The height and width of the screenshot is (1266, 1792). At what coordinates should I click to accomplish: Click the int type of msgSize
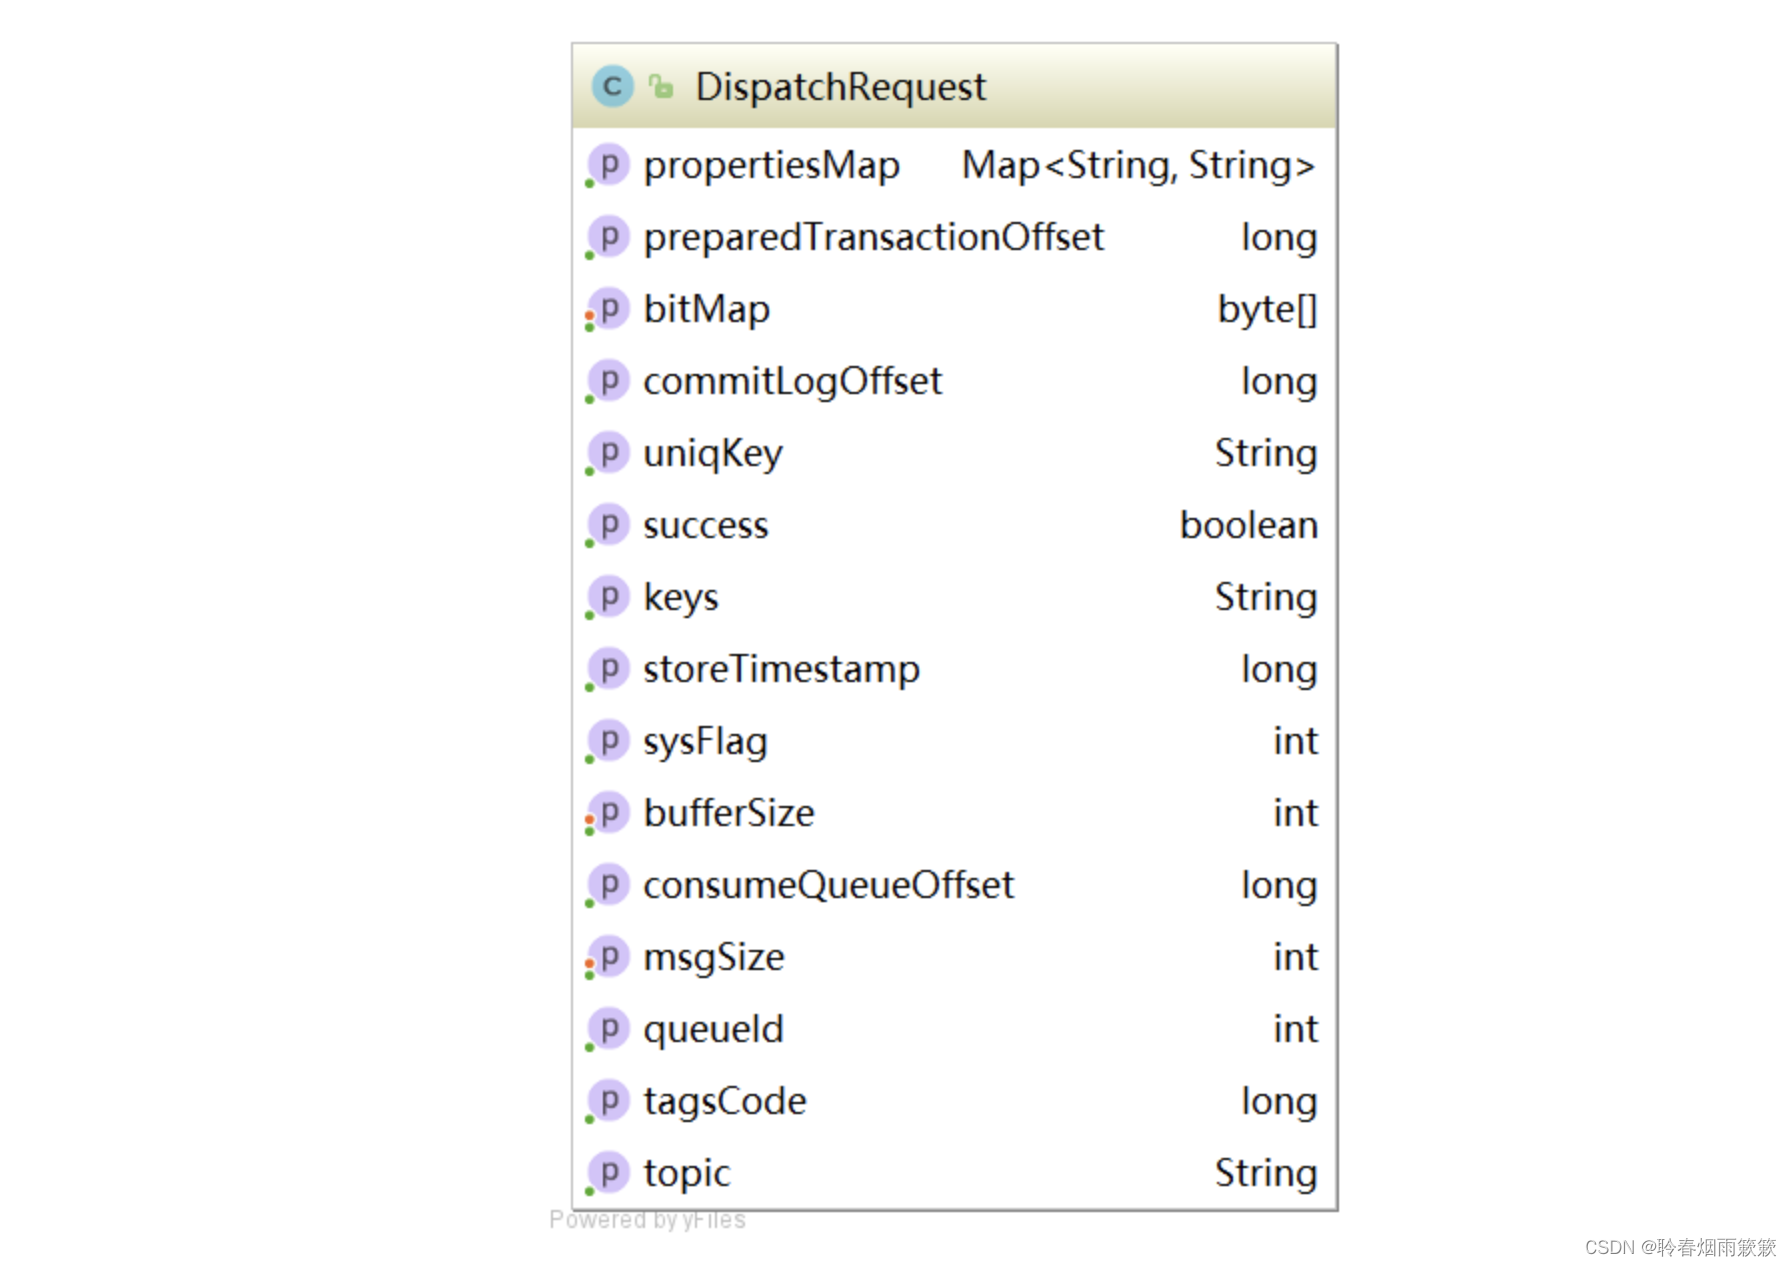1296,957
